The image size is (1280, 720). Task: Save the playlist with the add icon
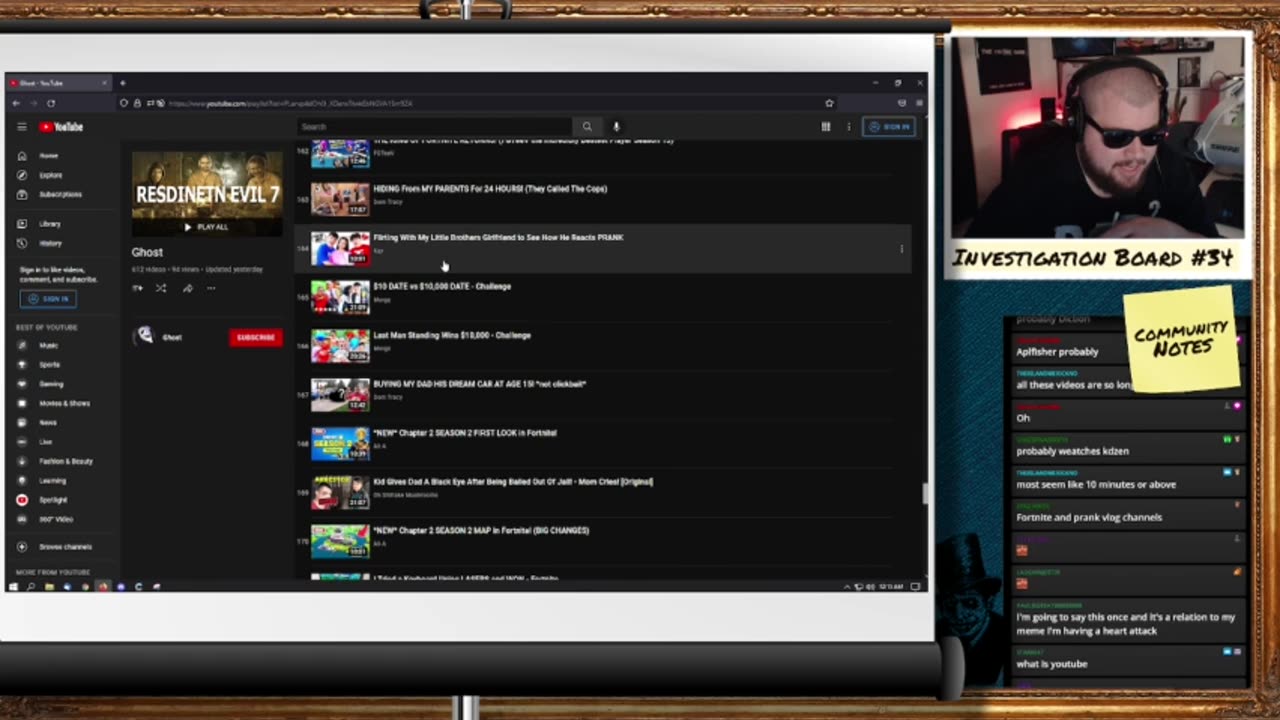point(137,288)
